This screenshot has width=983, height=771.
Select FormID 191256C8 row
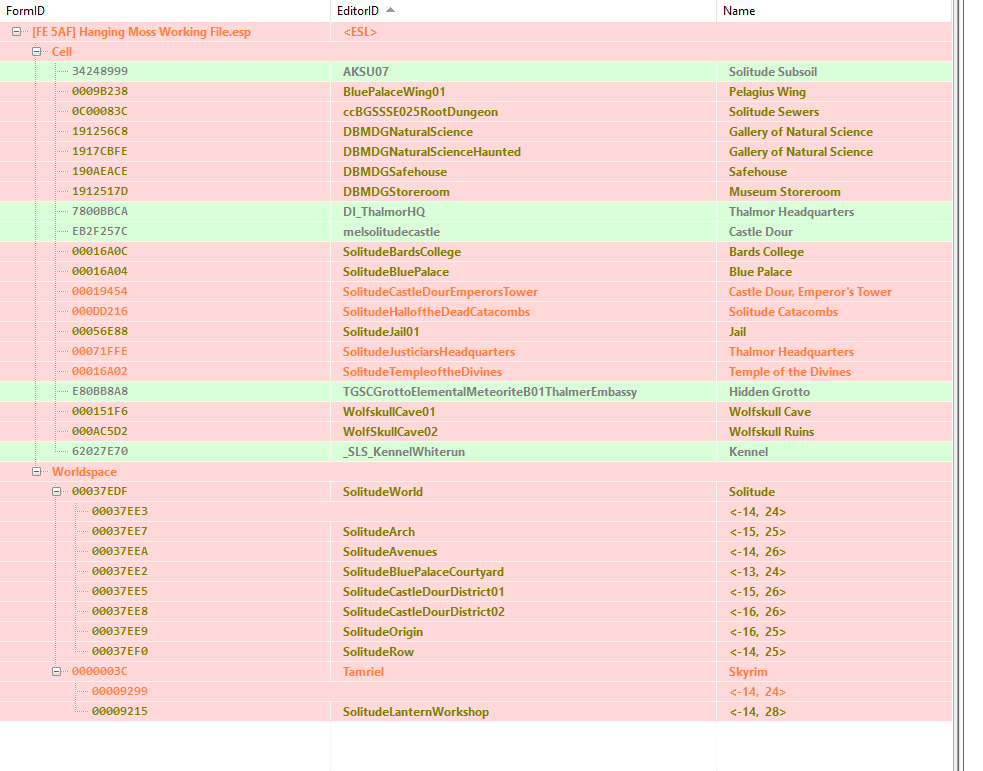coord(476,132)
